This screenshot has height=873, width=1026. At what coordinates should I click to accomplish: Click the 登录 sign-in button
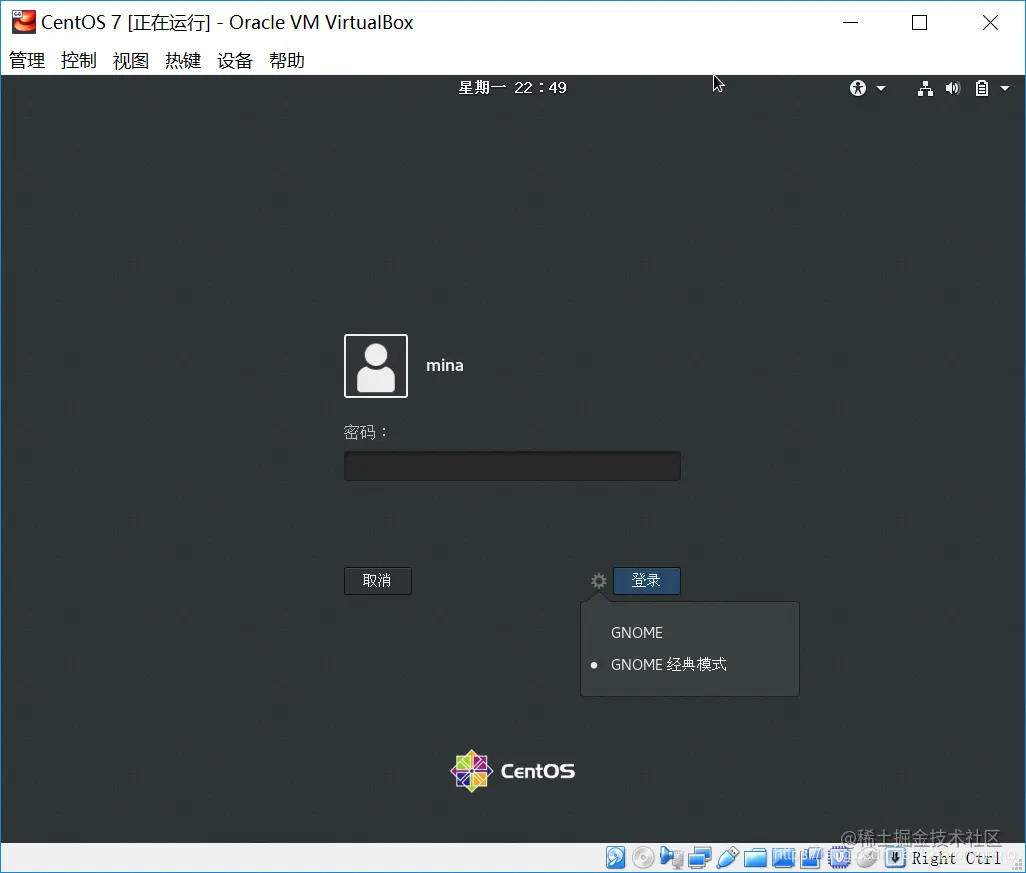coord(646,580)
